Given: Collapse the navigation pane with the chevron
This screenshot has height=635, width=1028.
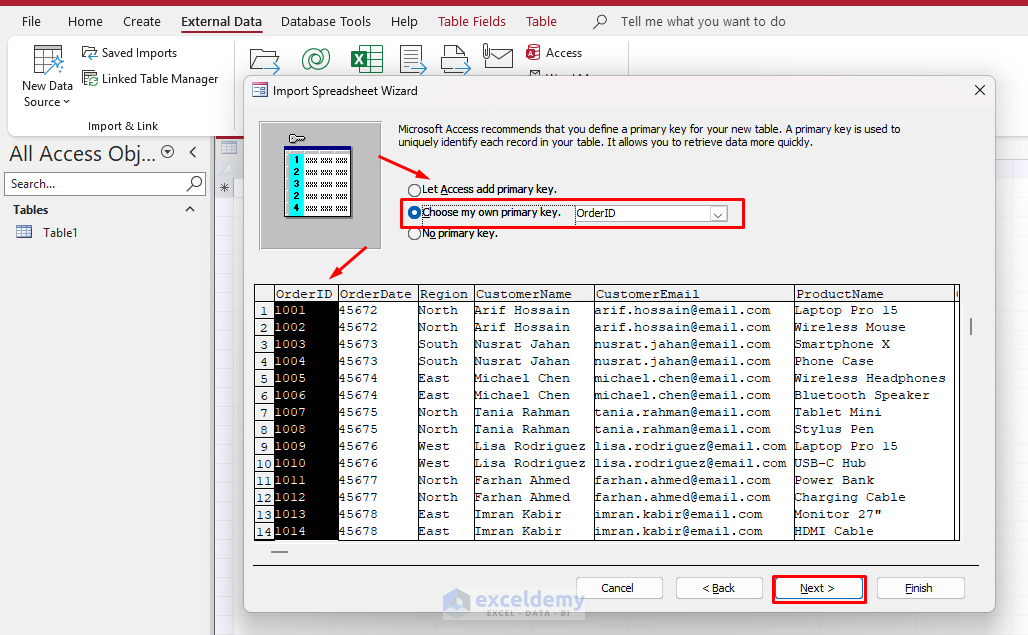Looking at the screenshot, I should tap(193, 152).
